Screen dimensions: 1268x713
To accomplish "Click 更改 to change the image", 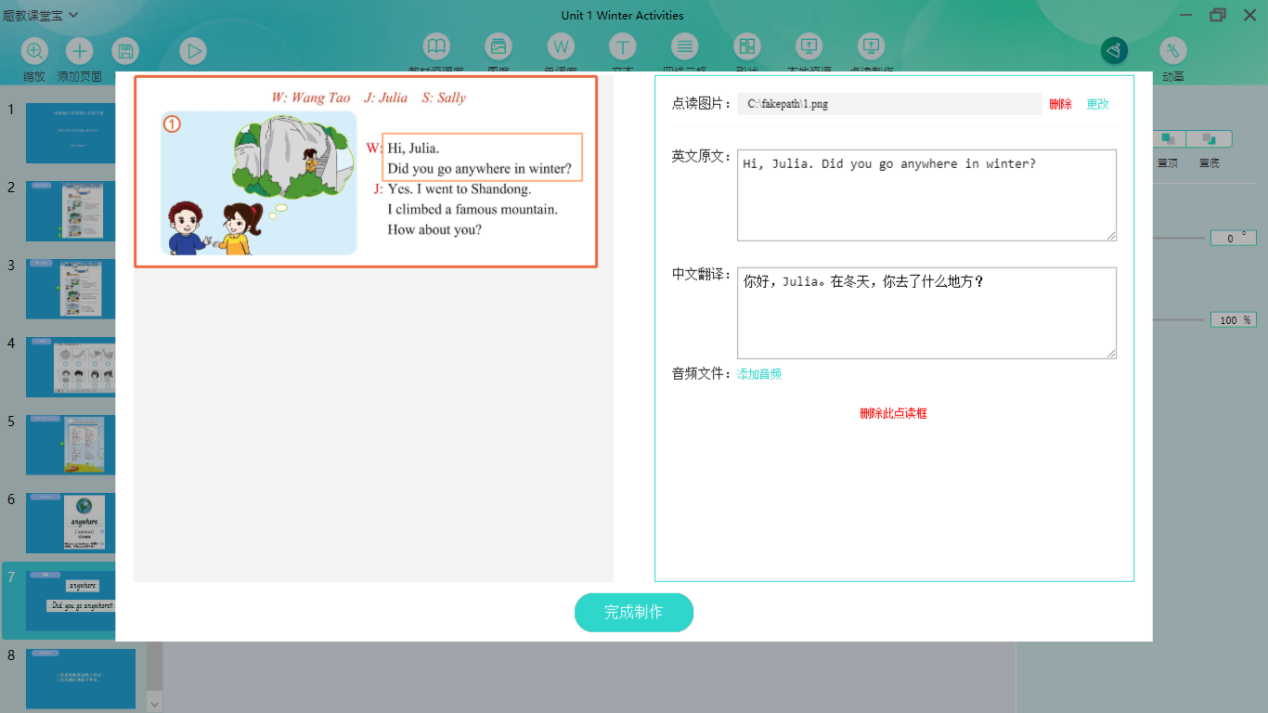I will point(1097,104).
